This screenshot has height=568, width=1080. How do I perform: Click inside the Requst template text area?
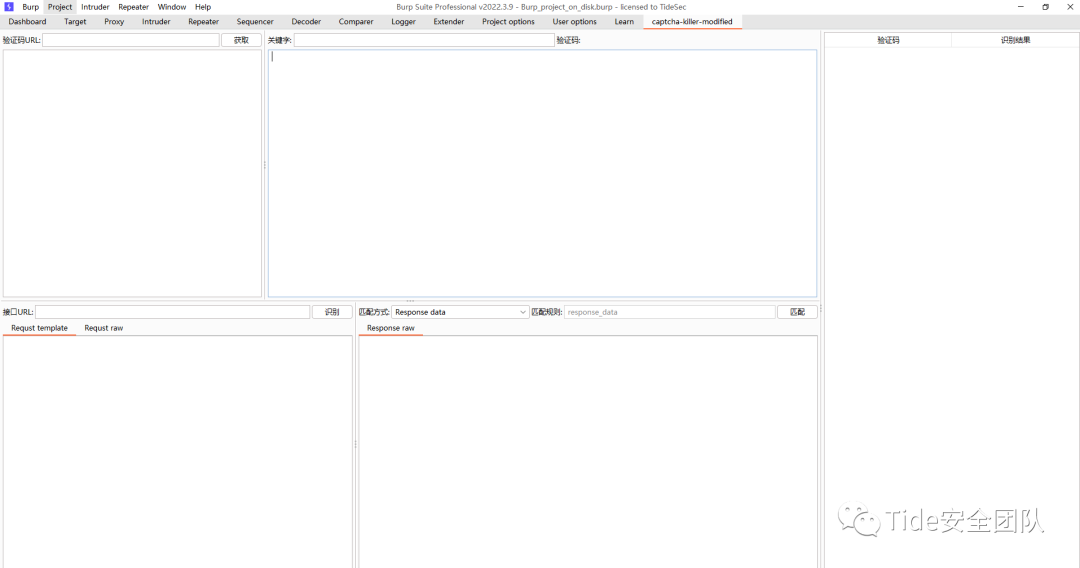tap(178, 452)
